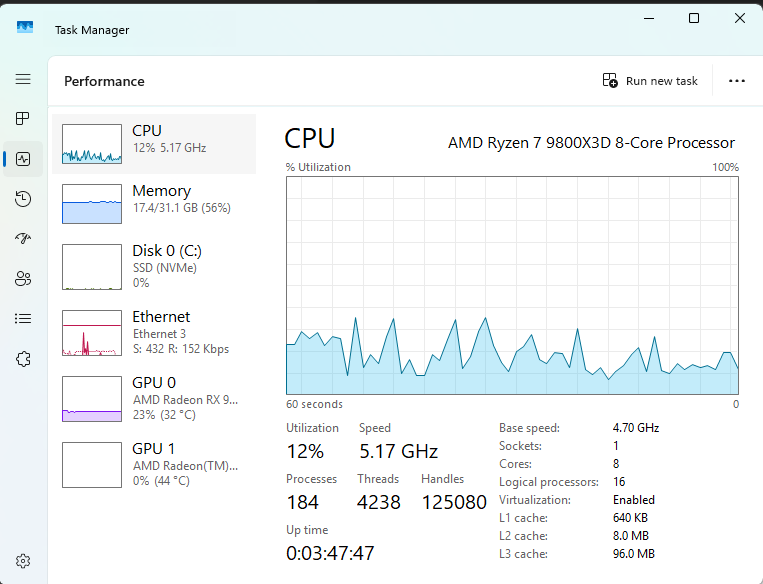763x584 pixels.
Task: Select the CPU resource entry
Action: [154, 144]
